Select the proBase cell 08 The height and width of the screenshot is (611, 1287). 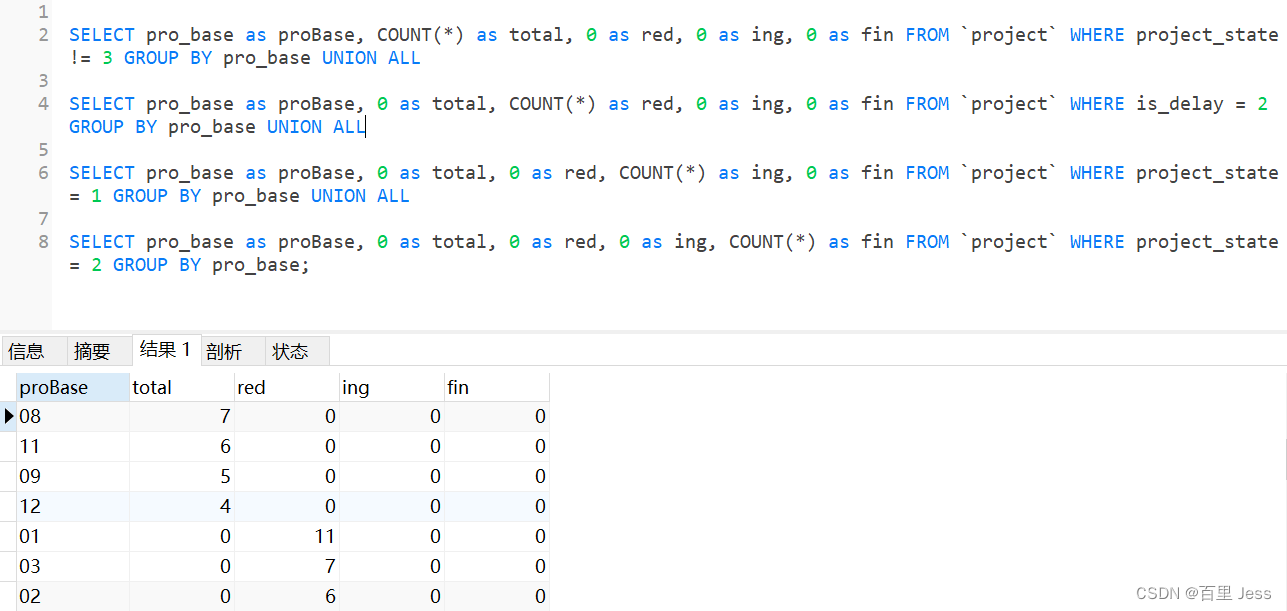73,416
